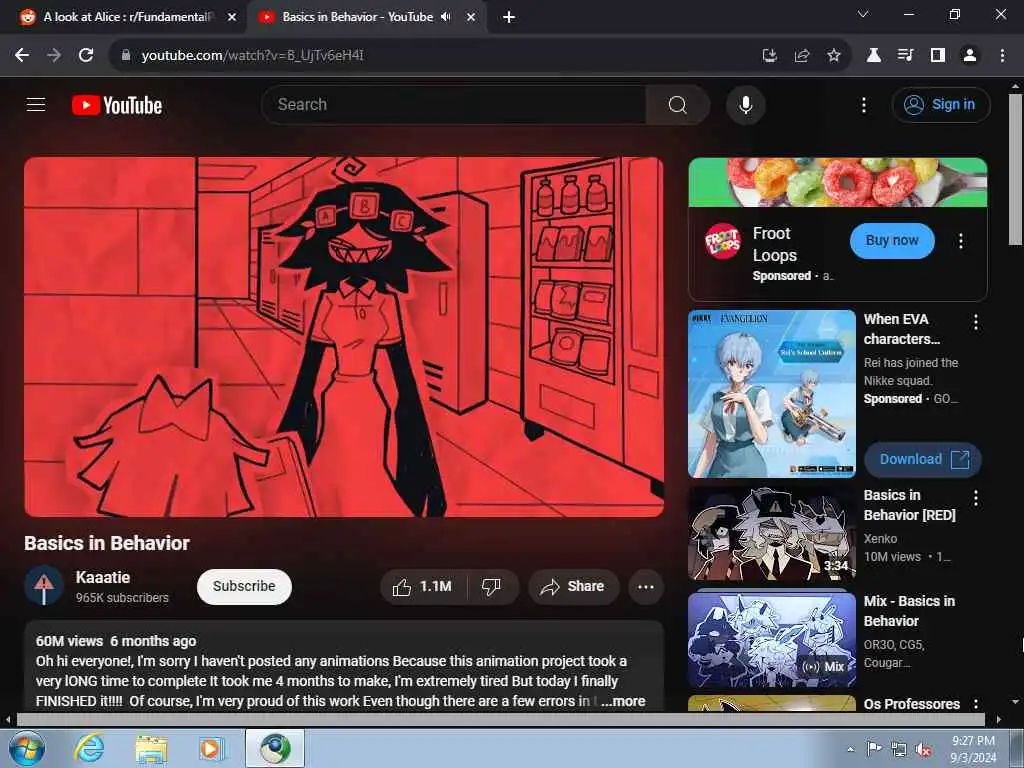The width and height of the screenshot is (1024, 768).
Task: Focus the YouTube Search field
Action: tap(454, 104)
